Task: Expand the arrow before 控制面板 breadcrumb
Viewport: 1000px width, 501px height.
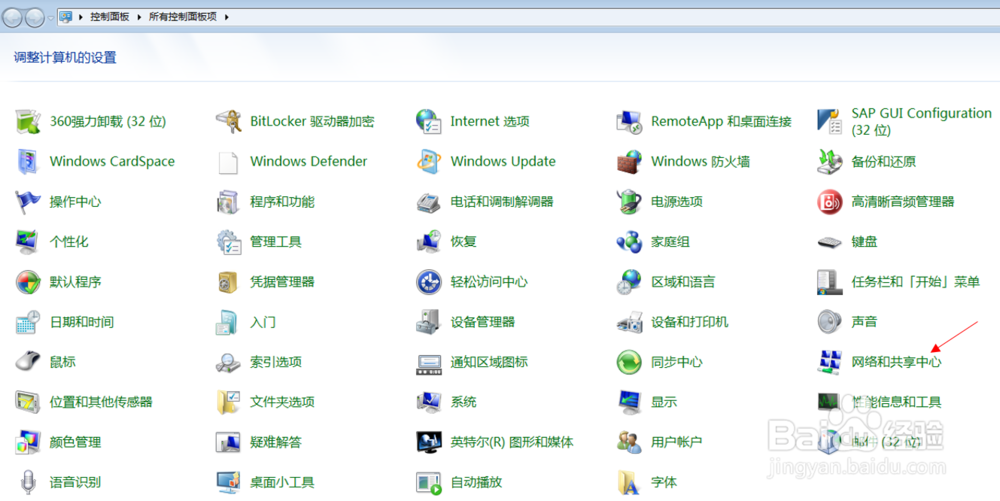Action: pos(81,17)
